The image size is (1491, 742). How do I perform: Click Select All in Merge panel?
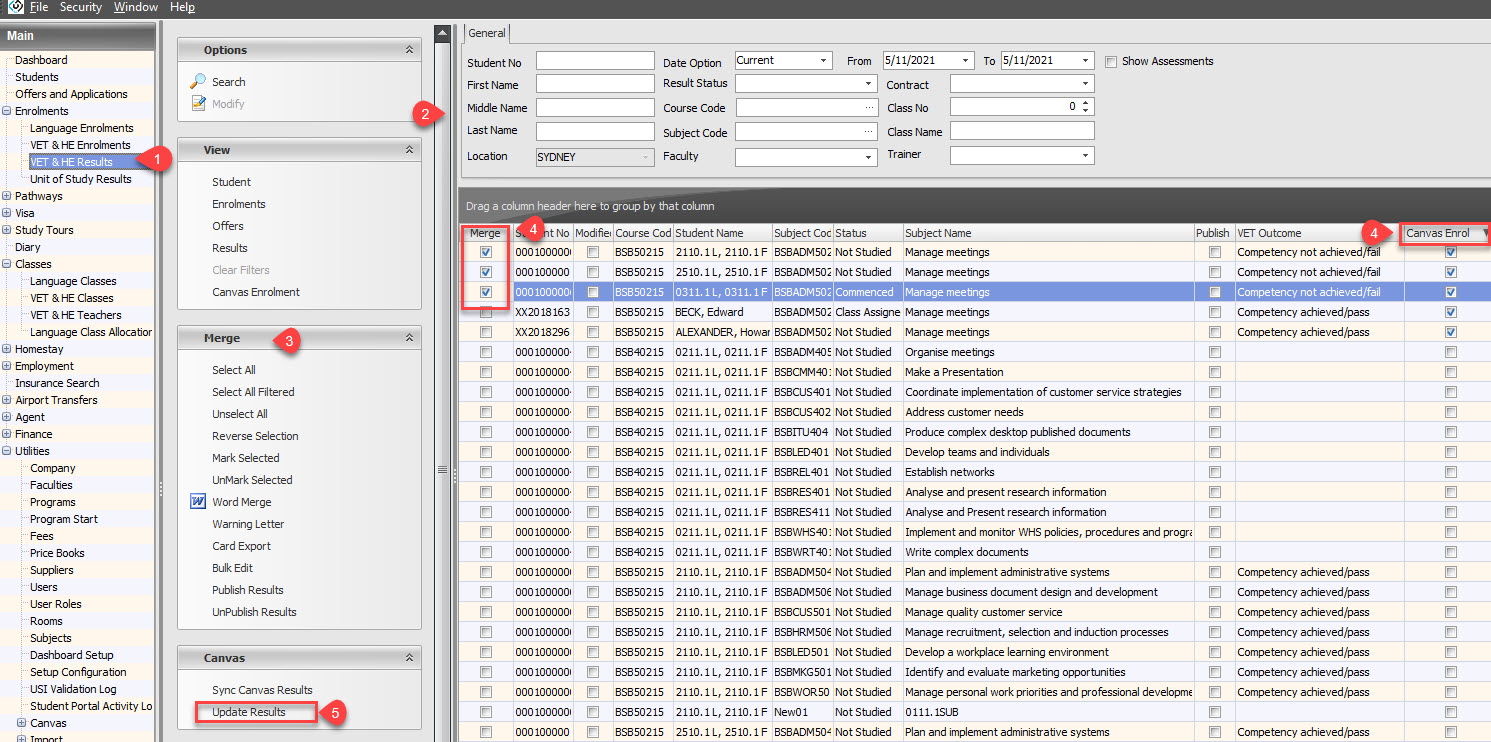point(234,370)
